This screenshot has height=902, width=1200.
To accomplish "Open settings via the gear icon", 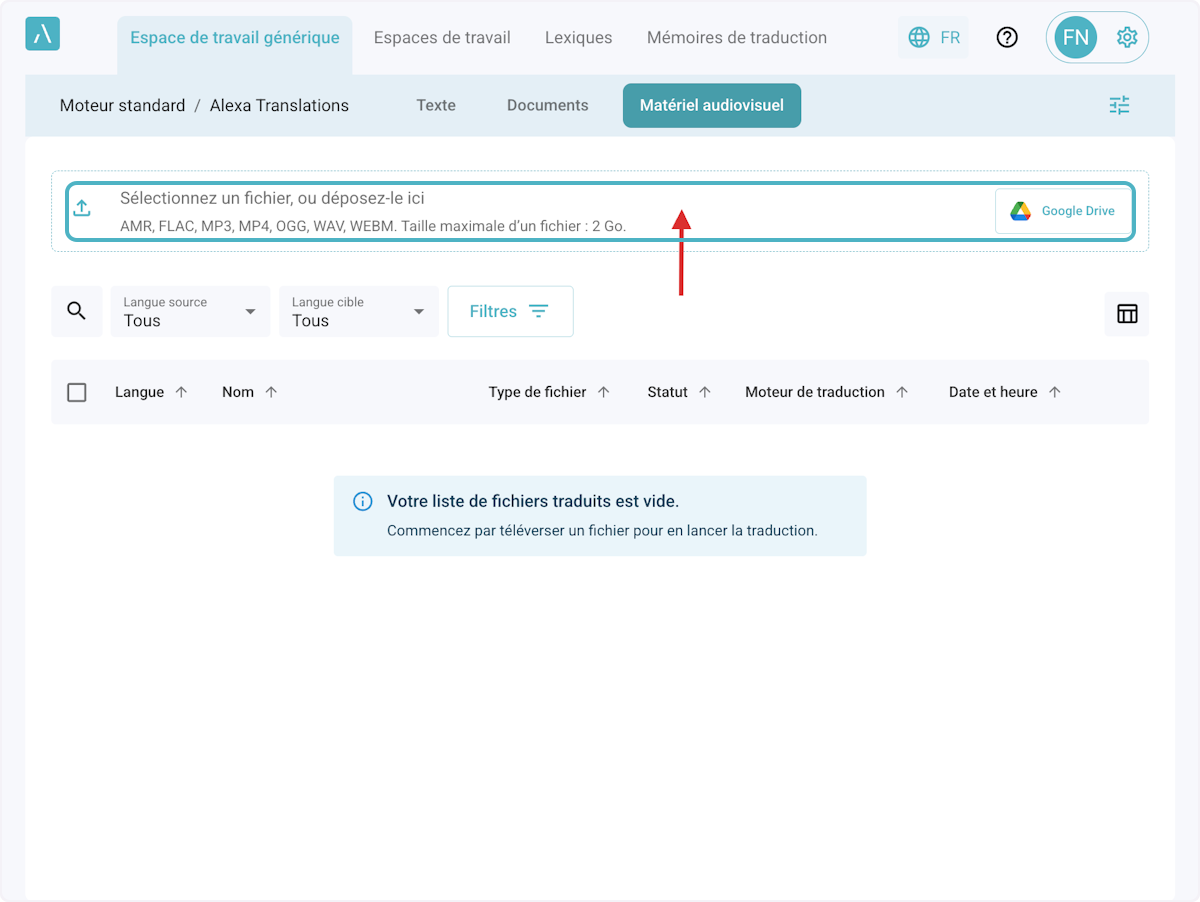I will [x=1127, y=38].
